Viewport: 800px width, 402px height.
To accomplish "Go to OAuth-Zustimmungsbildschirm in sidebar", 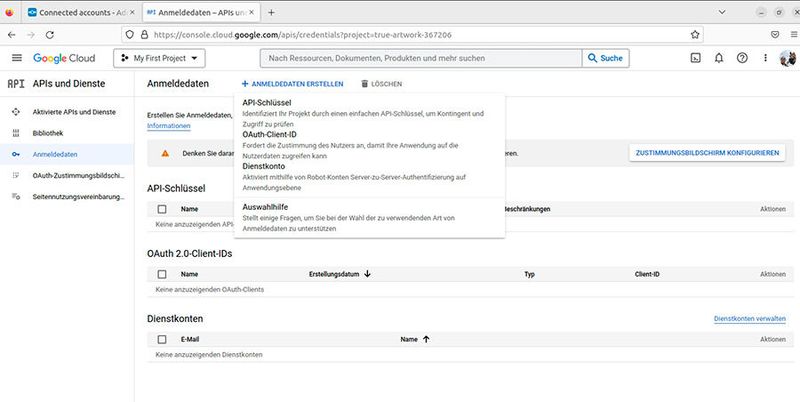I will pyautogui.click(x=79, y=175).
